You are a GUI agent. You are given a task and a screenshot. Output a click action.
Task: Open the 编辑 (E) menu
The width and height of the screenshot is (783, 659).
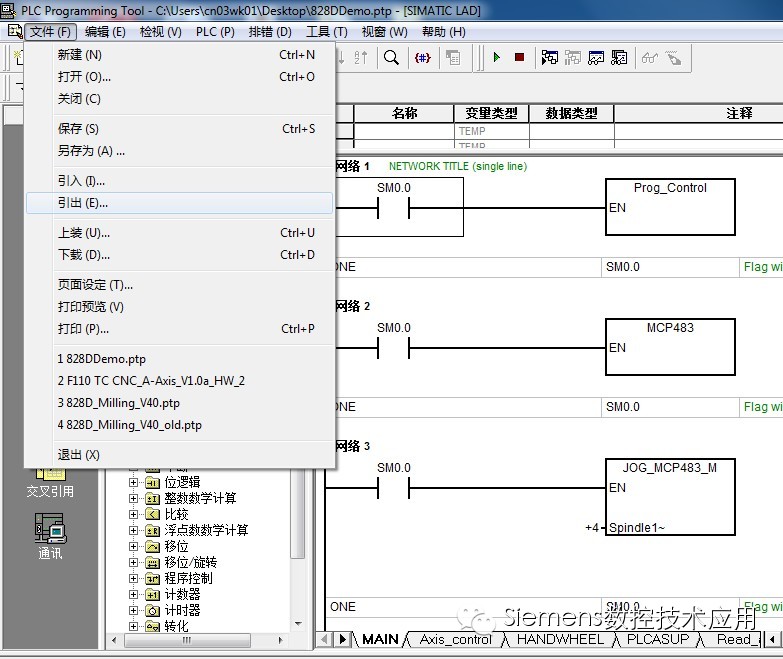105,32
